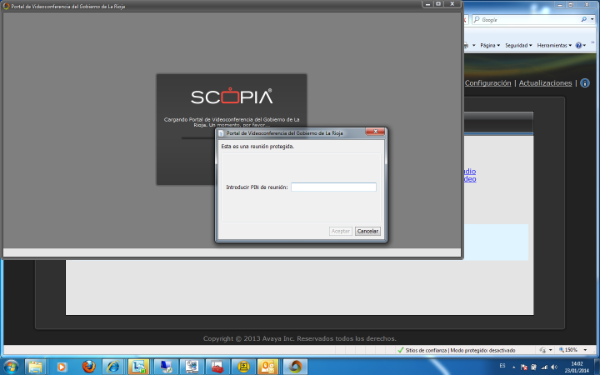The height and width of the screenshot is (375, 600).
Task: Click the Cancelar button in the PIN dialog
Action: coord(368,231)
